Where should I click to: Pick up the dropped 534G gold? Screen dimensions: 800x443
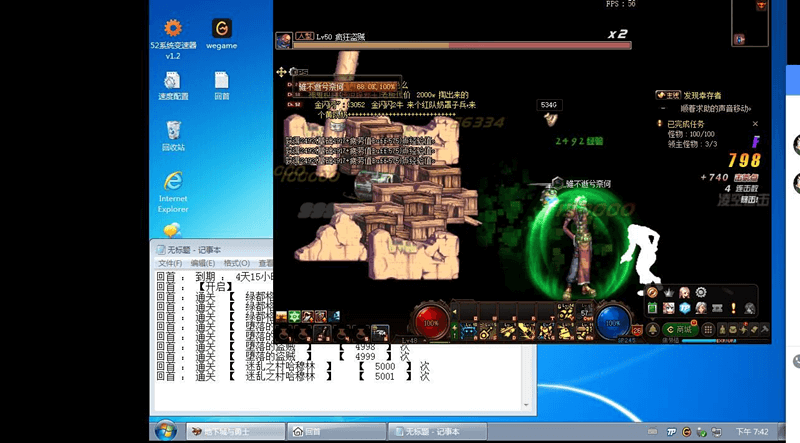click(549, 119)
